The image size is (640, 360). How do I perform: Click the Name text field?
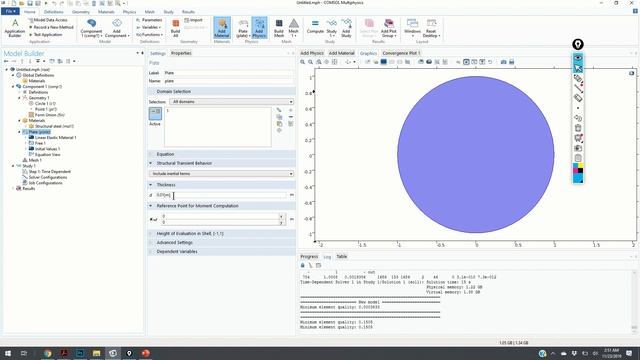coord(228,81)
